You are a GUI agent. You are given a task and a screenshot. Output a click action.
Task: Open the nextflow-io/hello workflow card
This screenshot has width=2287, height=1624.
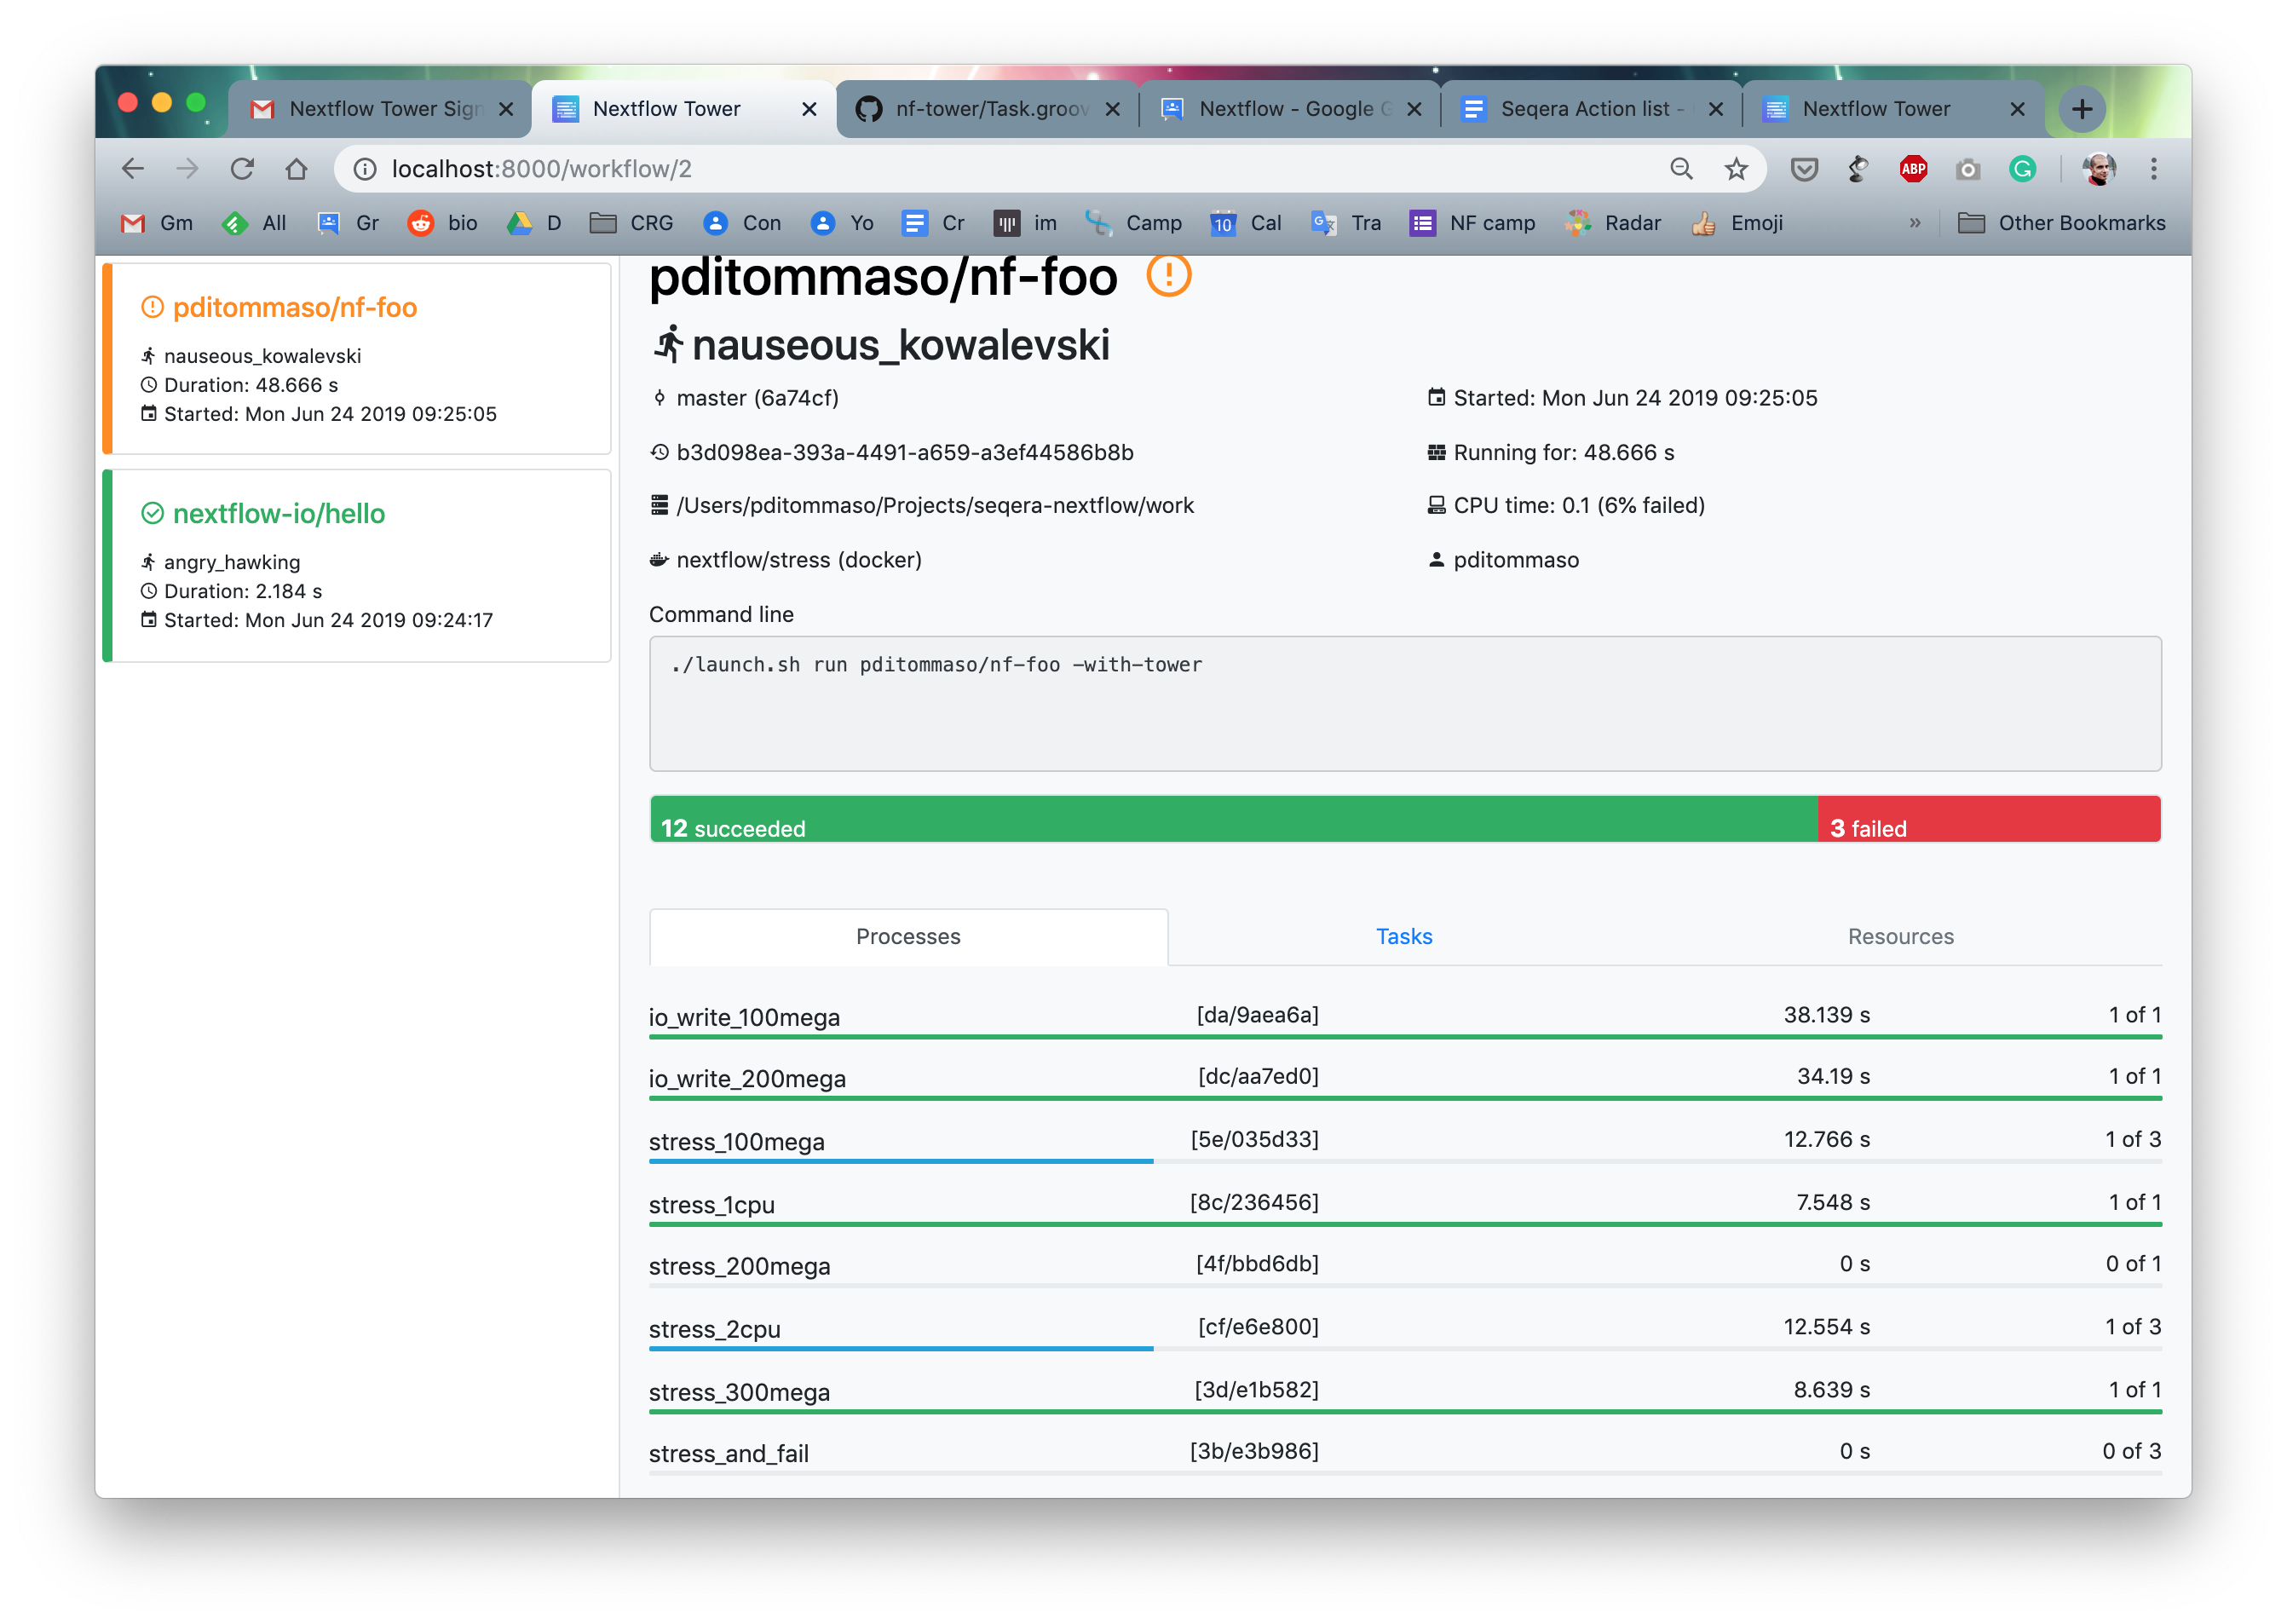[279, 513]
